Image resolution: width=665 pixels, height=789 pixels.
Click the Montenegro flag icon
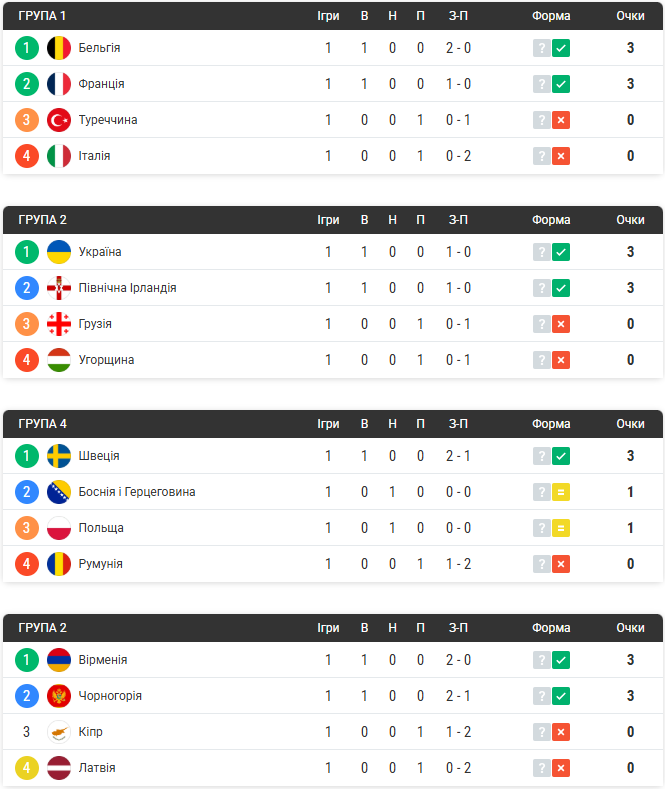pyautogui.click(x=59, y=696)
